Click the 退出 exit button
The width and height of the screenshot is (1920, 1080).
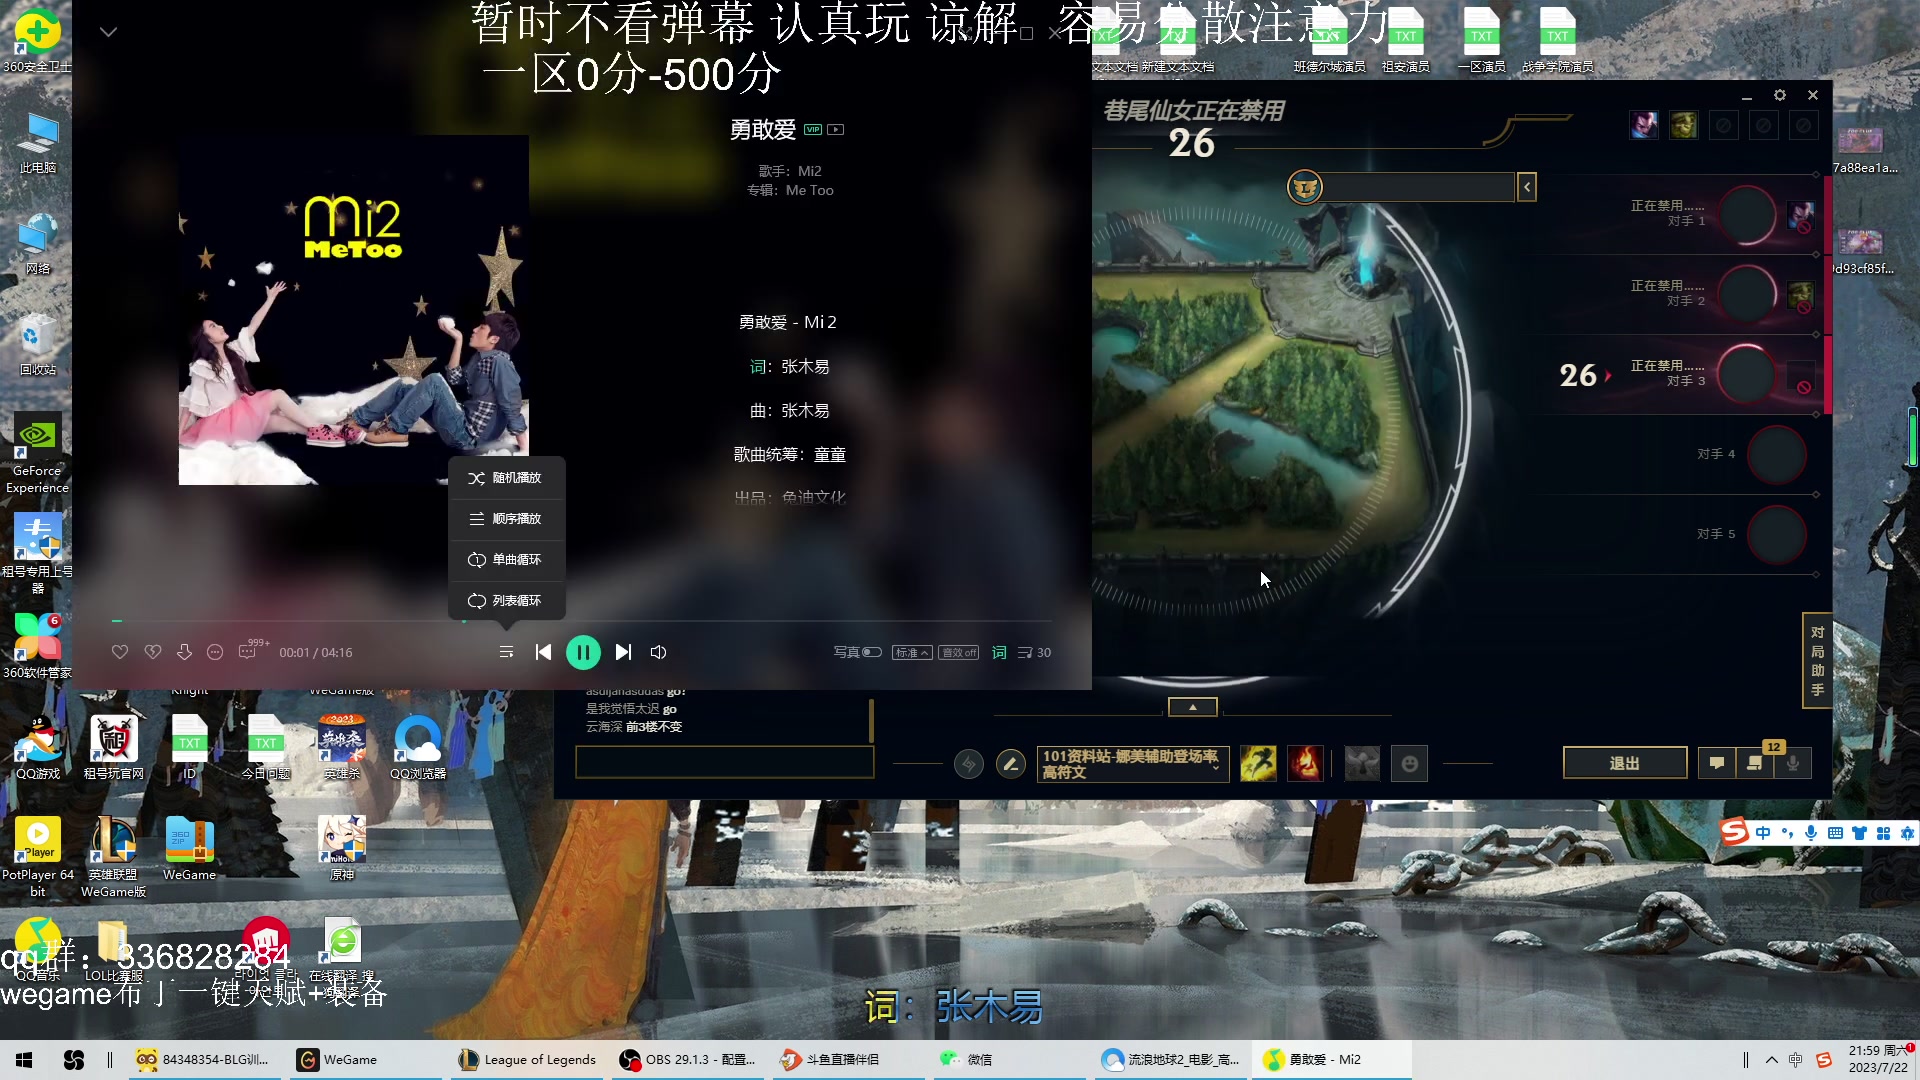[x=1625, y=763]
